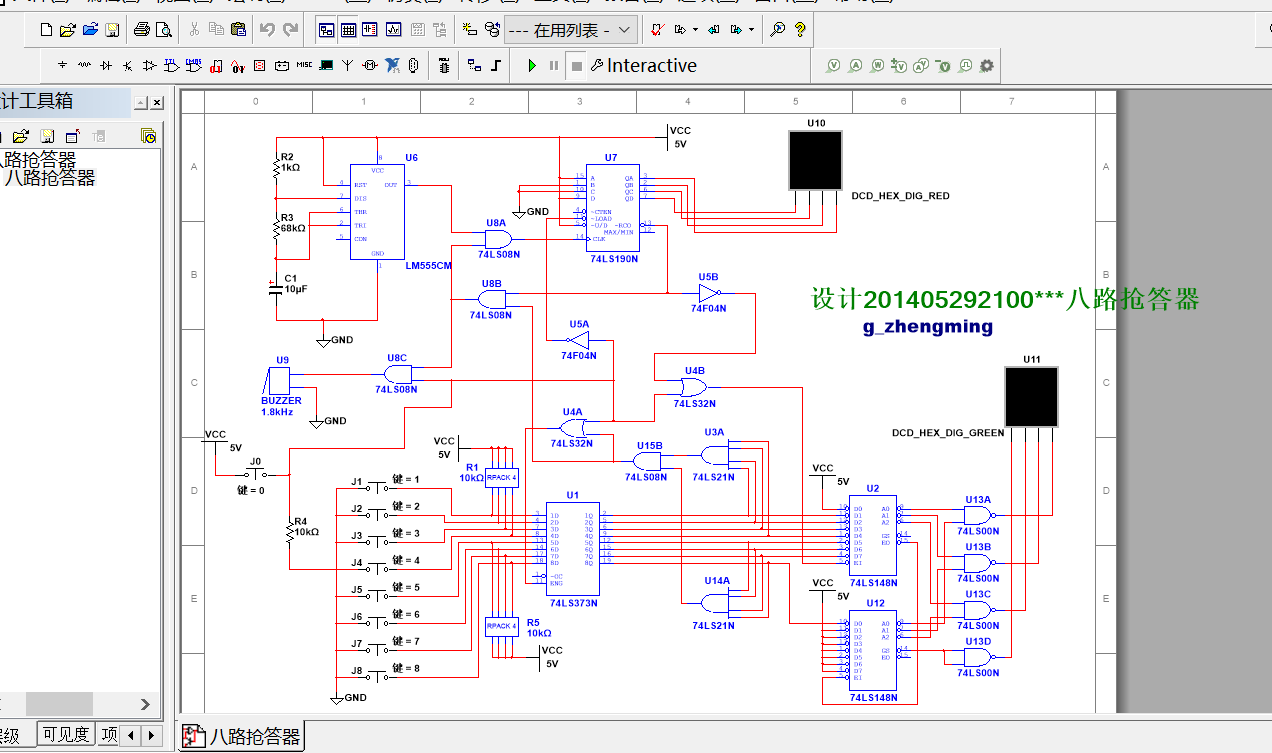Place a bus
The height and width of the screenshot is (753, 1272).
(x=496, y=65)
